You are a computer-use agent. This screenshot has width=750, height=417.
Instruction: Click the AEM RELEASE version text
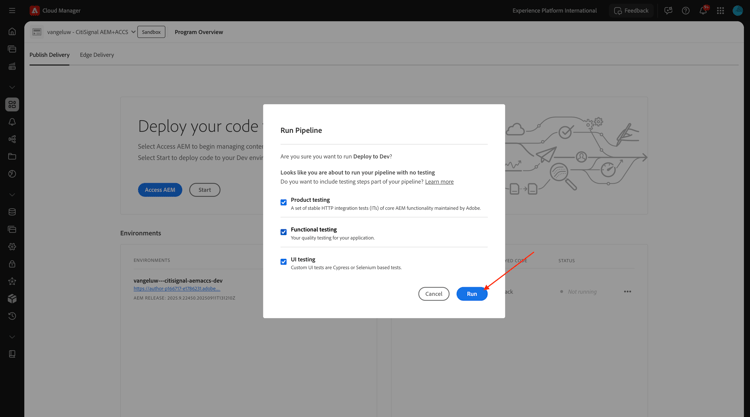click(x=184, y=298)
